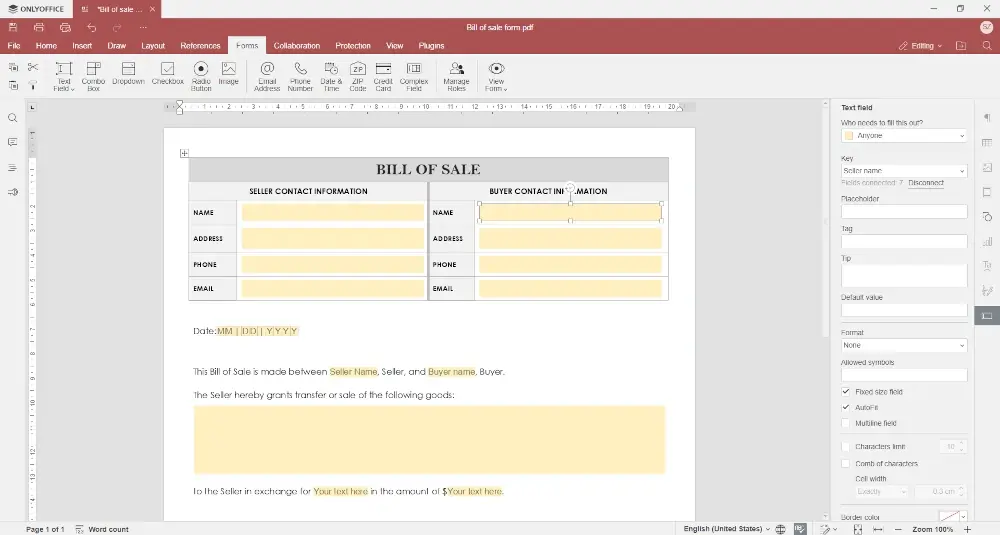Open Manage Roles
The height and width of the screenshot is (535, 1000).
pos(456,73)
